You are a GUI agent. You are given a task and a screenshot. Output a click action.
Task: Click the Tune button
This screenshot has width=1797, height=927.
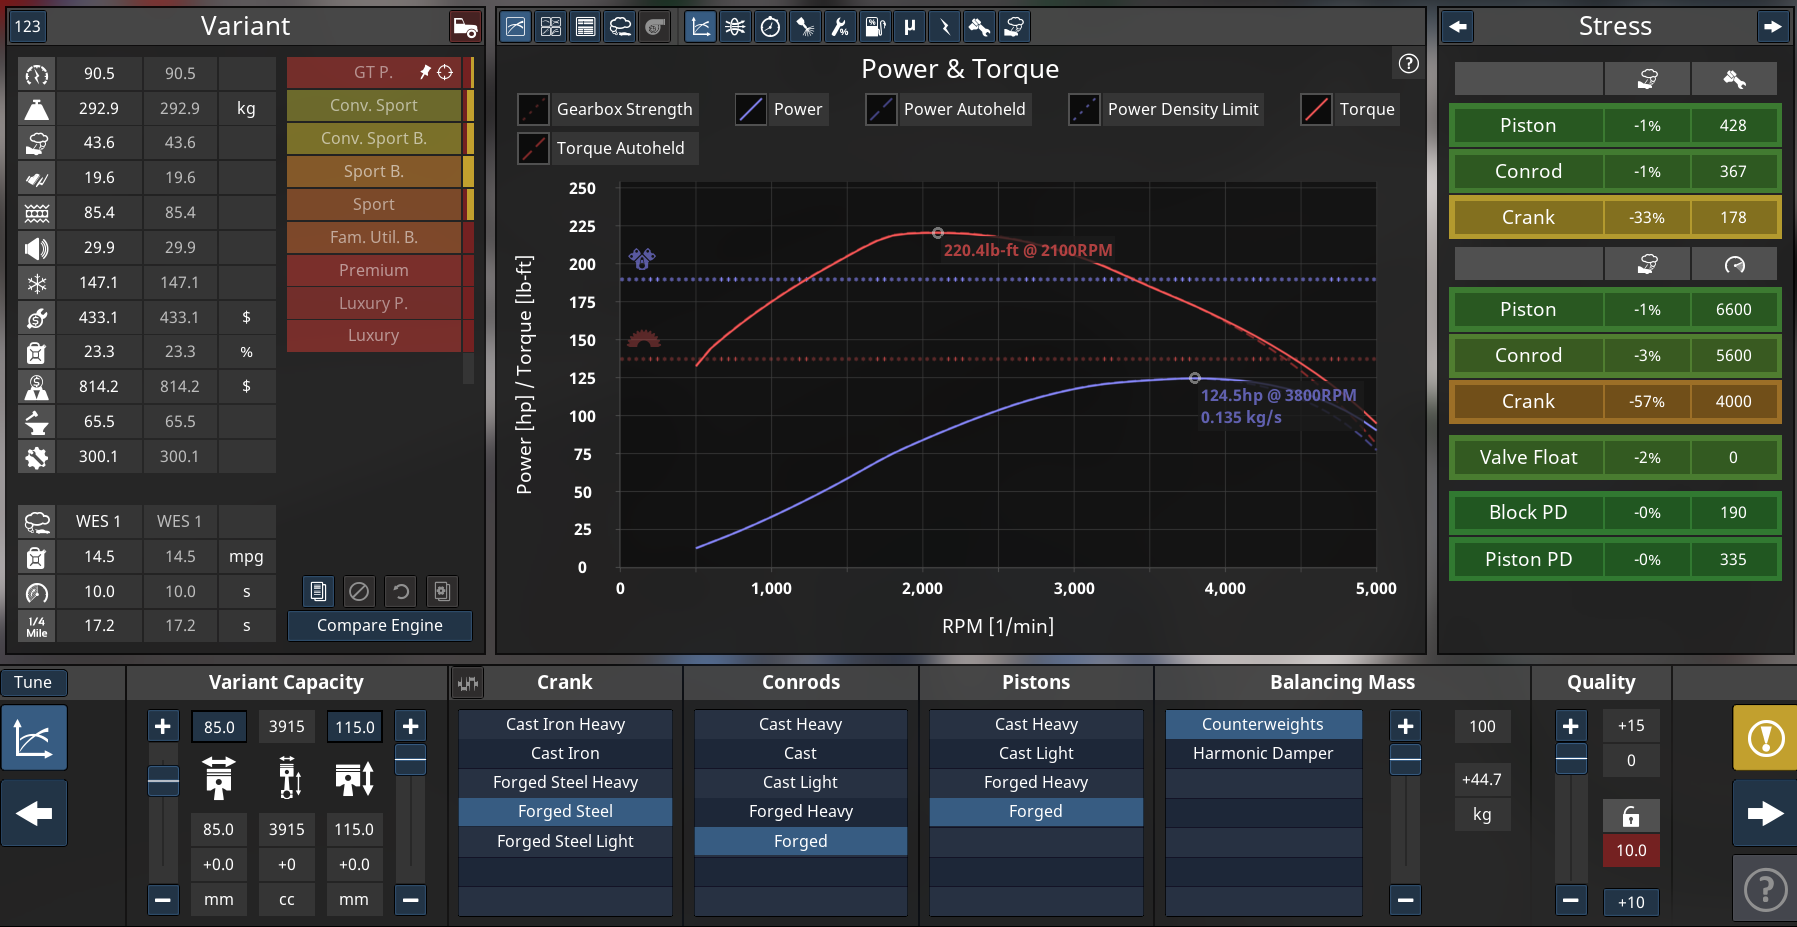[x=33, y=682]
